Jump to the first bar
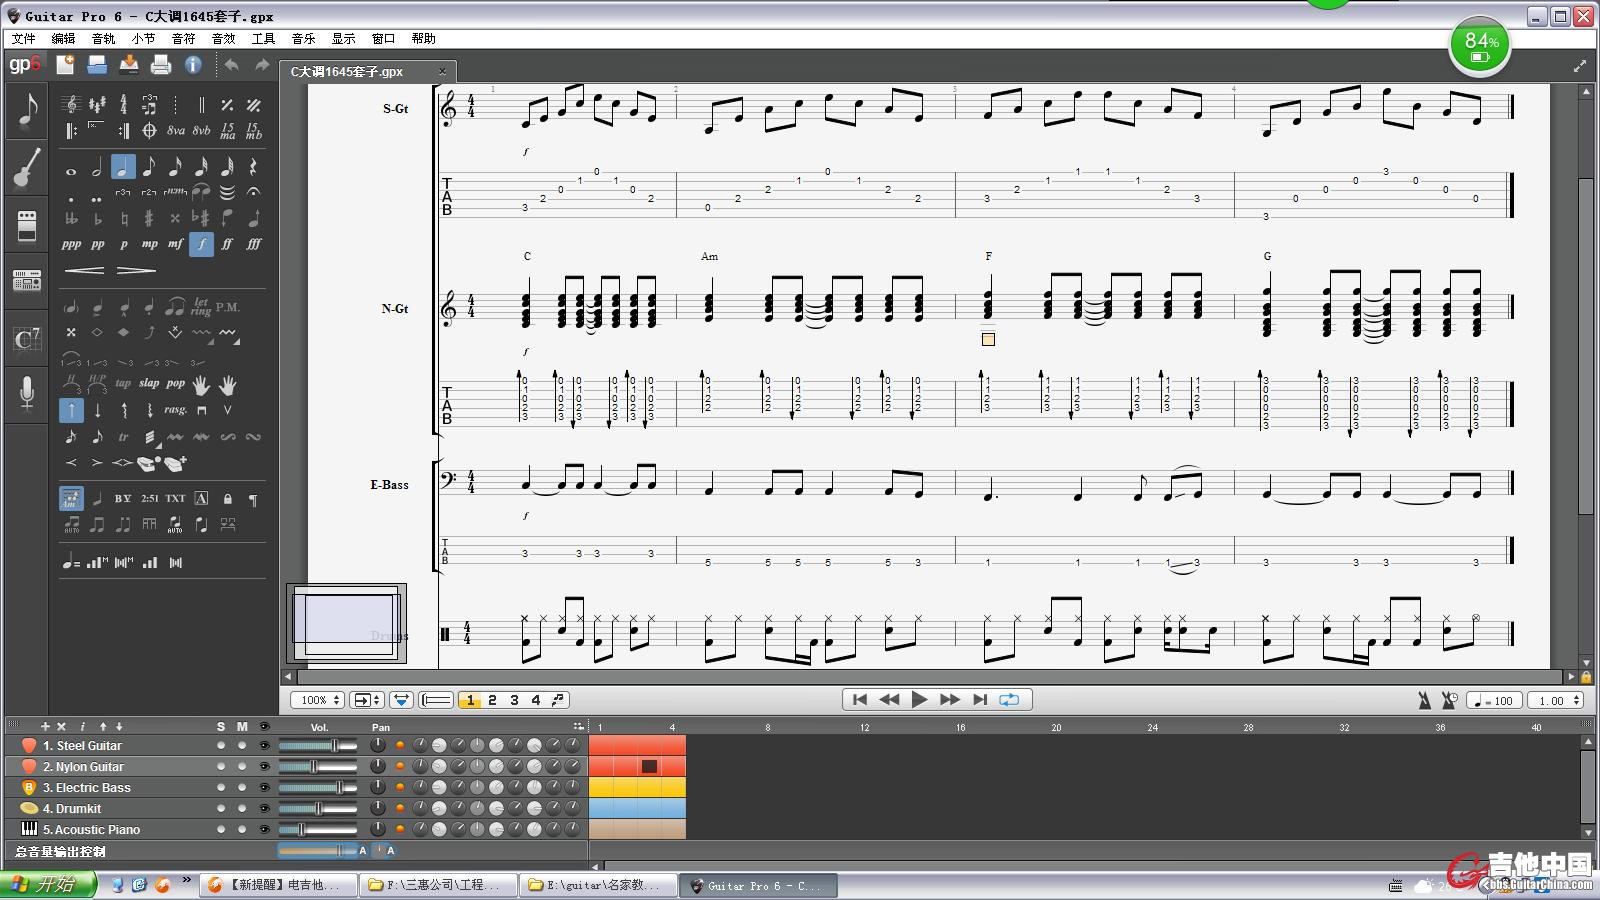This screenshot has width=1600, height=900. click(x=859, y=700)
